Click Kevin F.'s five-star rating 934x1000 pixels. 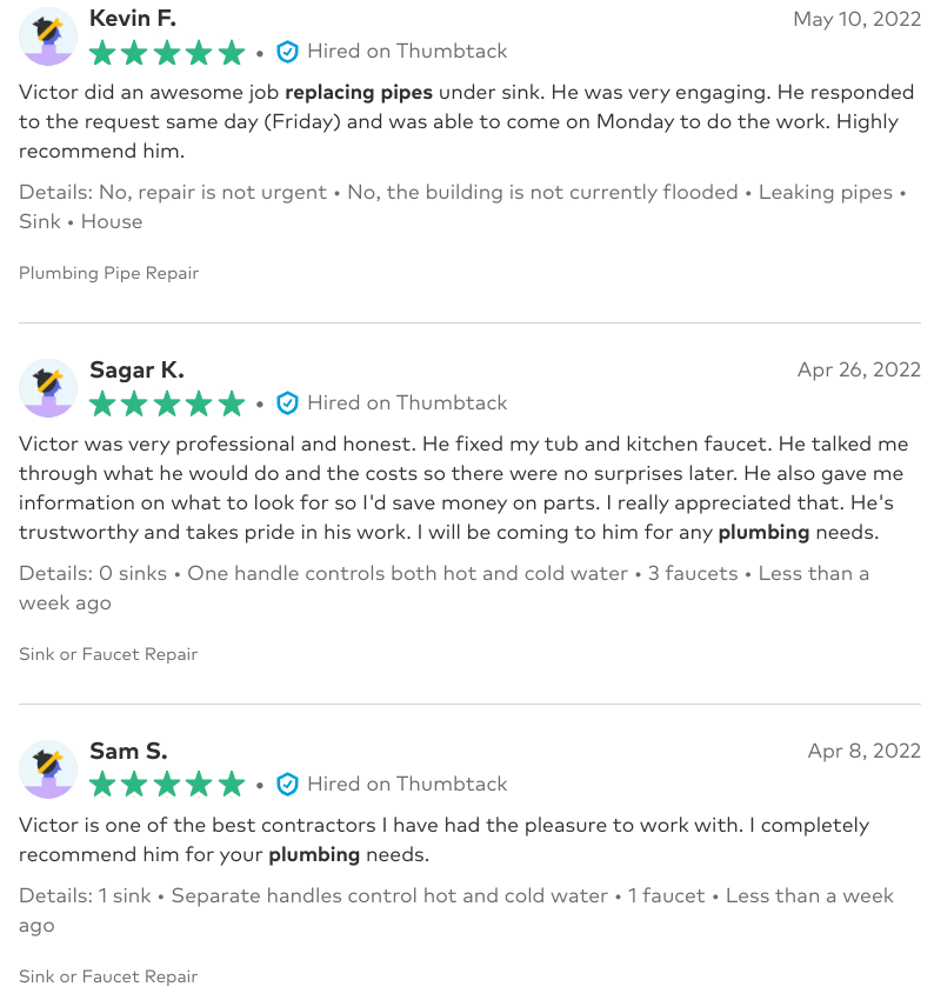(167, 53)
